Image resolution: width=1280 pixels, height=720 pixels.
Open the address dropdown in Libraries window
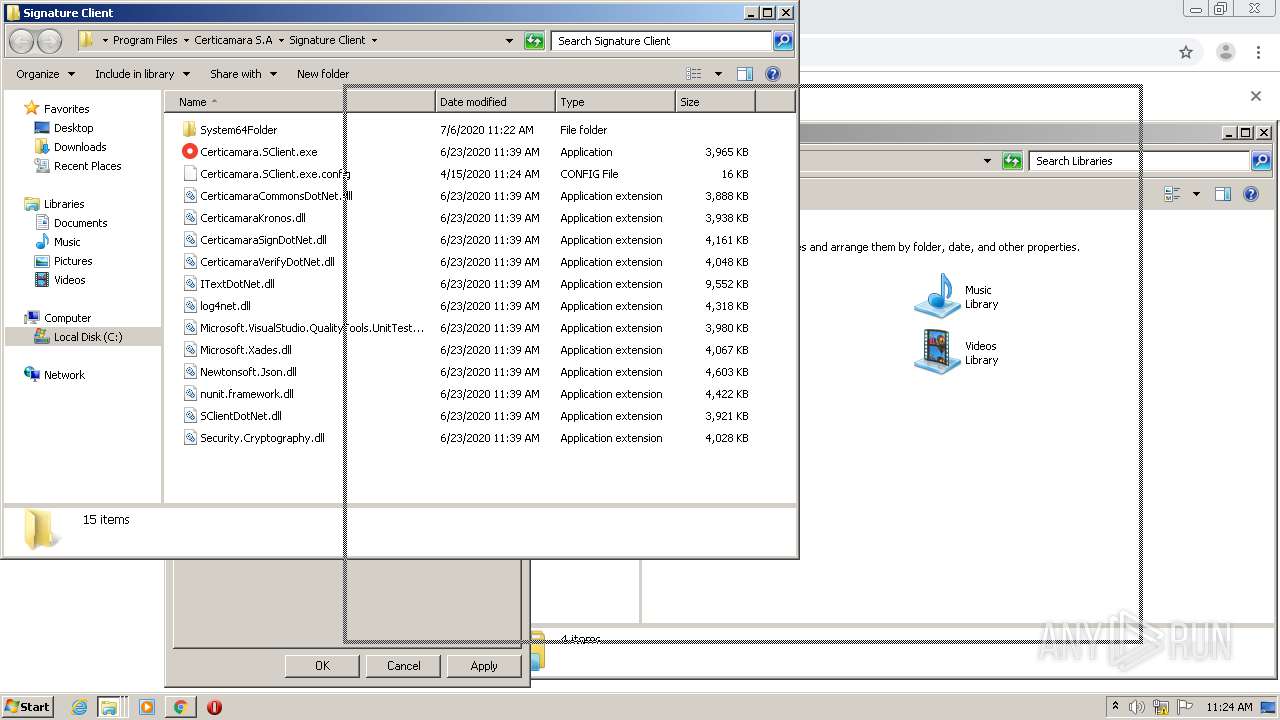987,161
